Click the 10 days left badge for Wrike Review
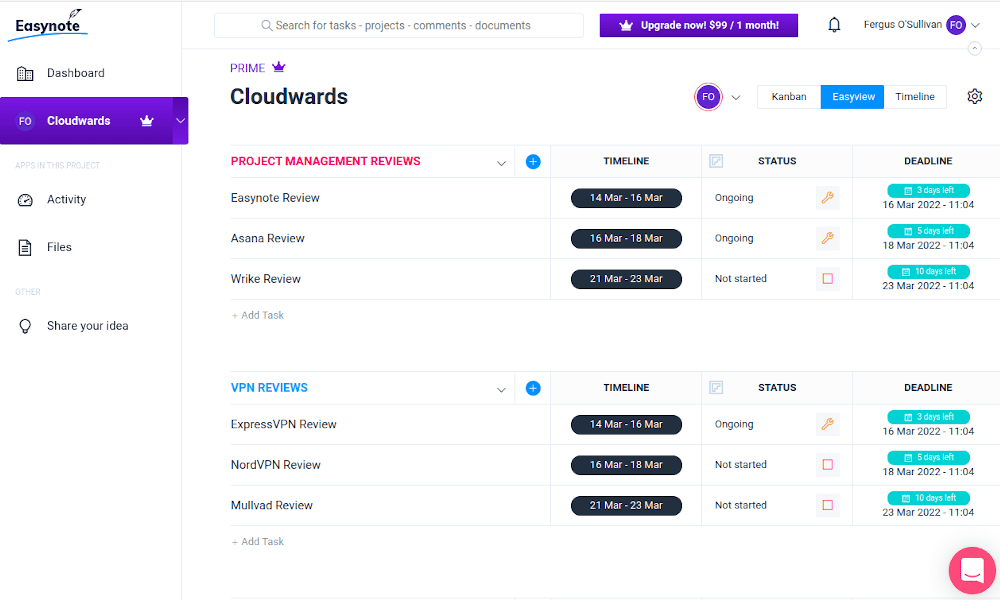Image resolution: width=1000 pixels, height=600 pixels. pos(929,271)
